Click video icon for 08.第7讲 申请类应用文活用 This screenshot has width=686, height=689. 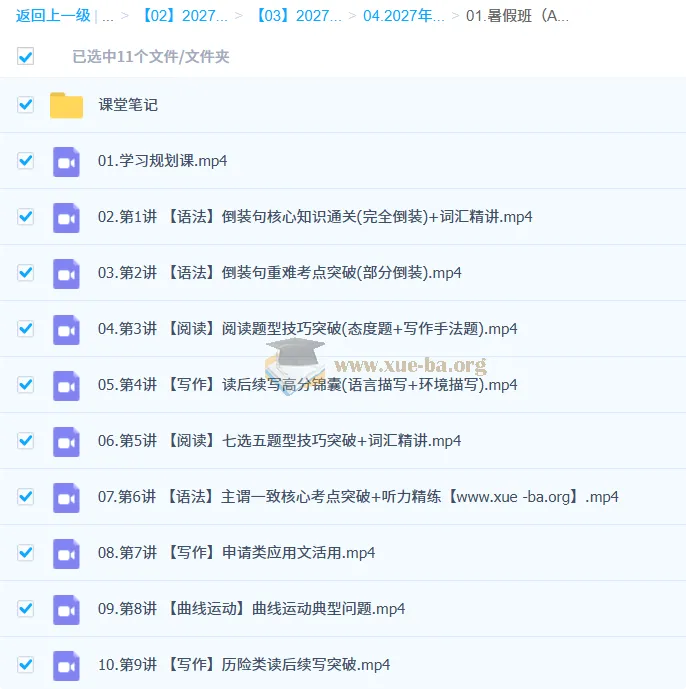66,554
